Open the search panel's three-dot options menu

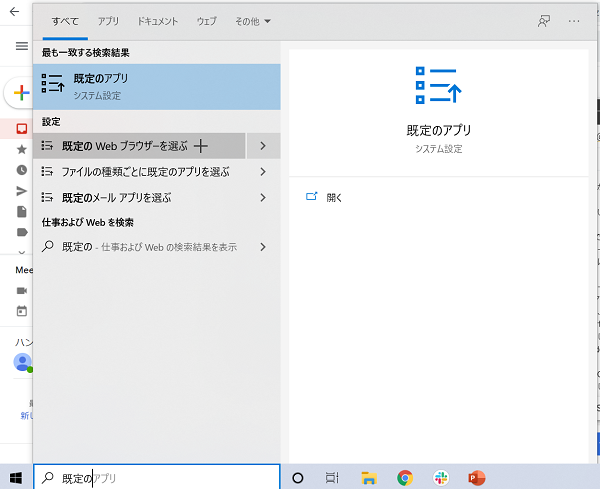tap(574, 20)
